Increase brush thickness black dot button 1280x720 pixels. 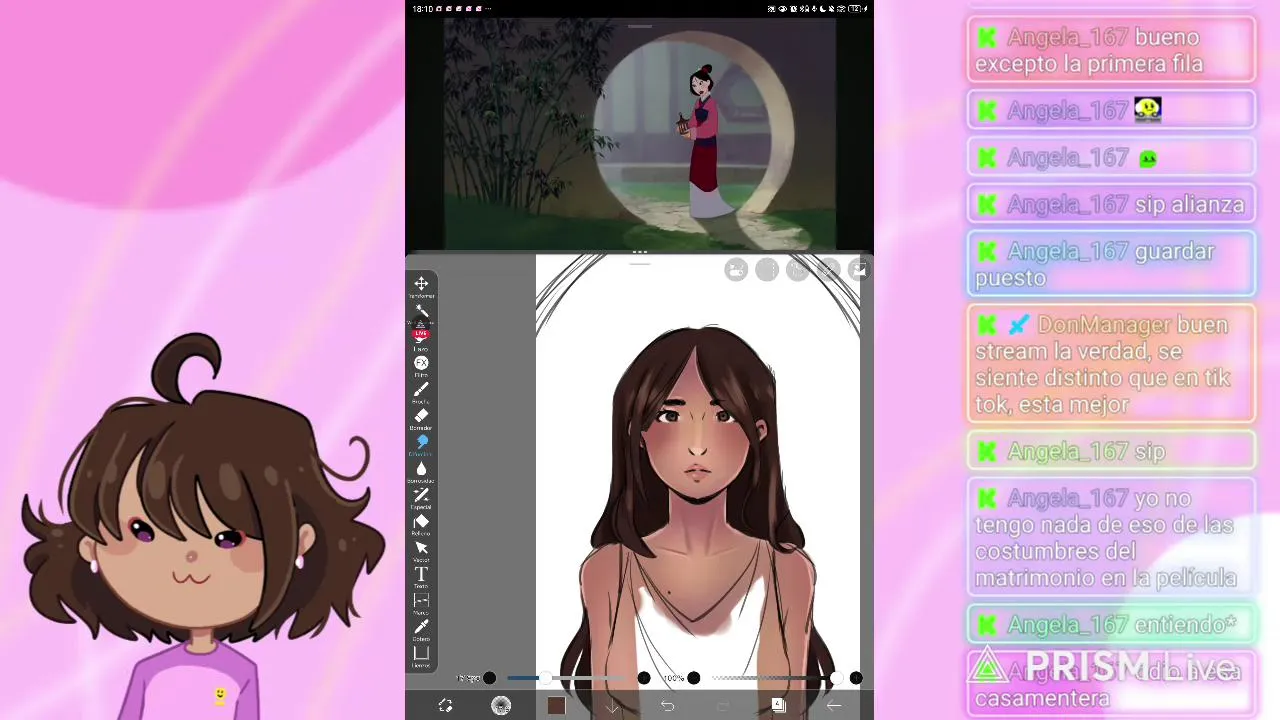click(x=644, y=678)
